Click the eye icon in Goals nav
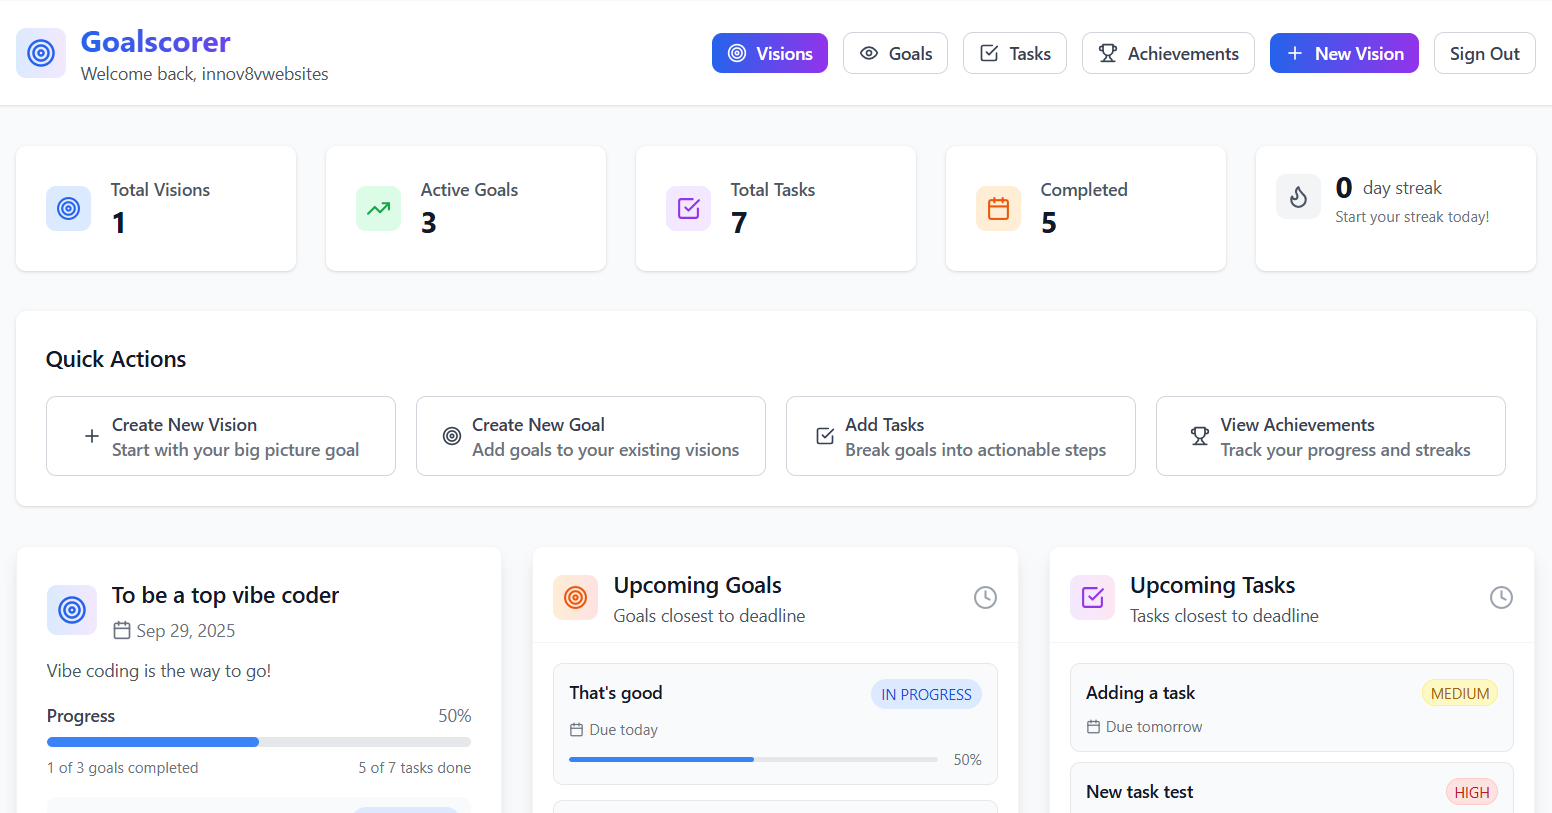 point(869,53)
